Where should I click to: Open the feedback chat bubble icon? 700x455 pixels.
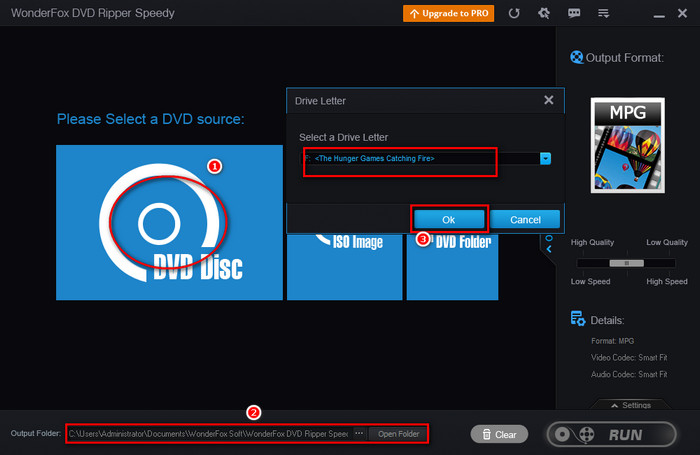[x=574, y=13]
